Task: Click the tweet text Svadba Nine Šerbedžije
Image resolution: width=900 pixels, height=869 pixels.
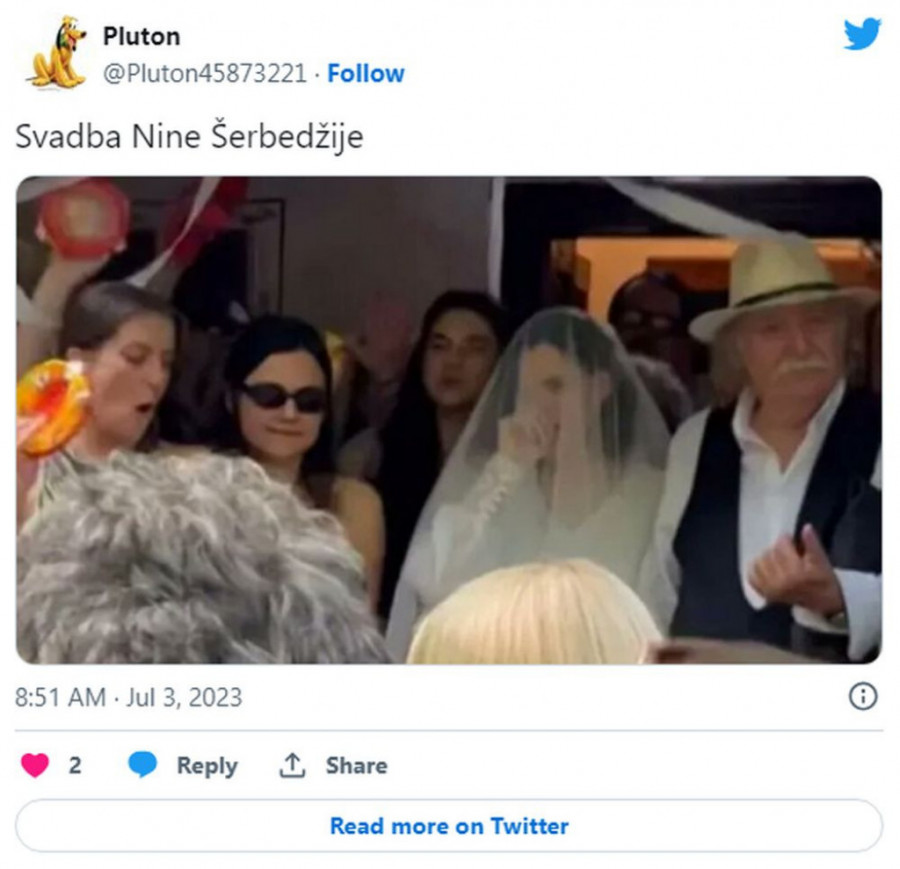Action: pos(189,137)
